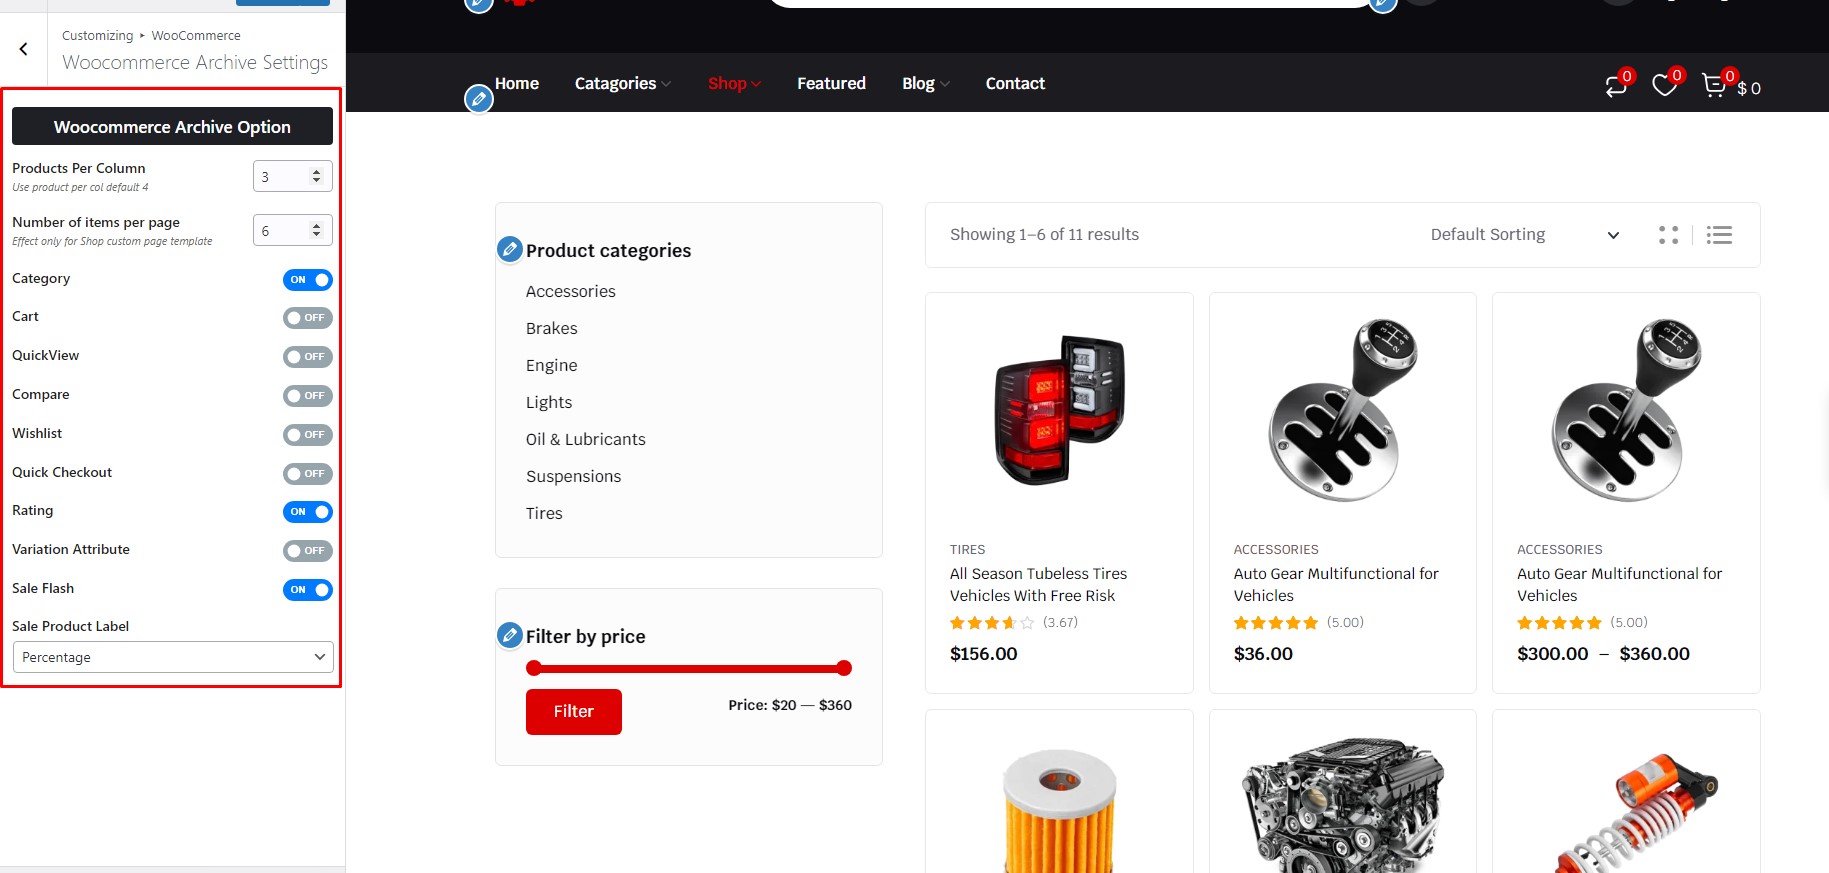Edit the Product categories widget via pencil icon
The height and width of the screenshot is (873, 1829).
(x=510, y=250)
